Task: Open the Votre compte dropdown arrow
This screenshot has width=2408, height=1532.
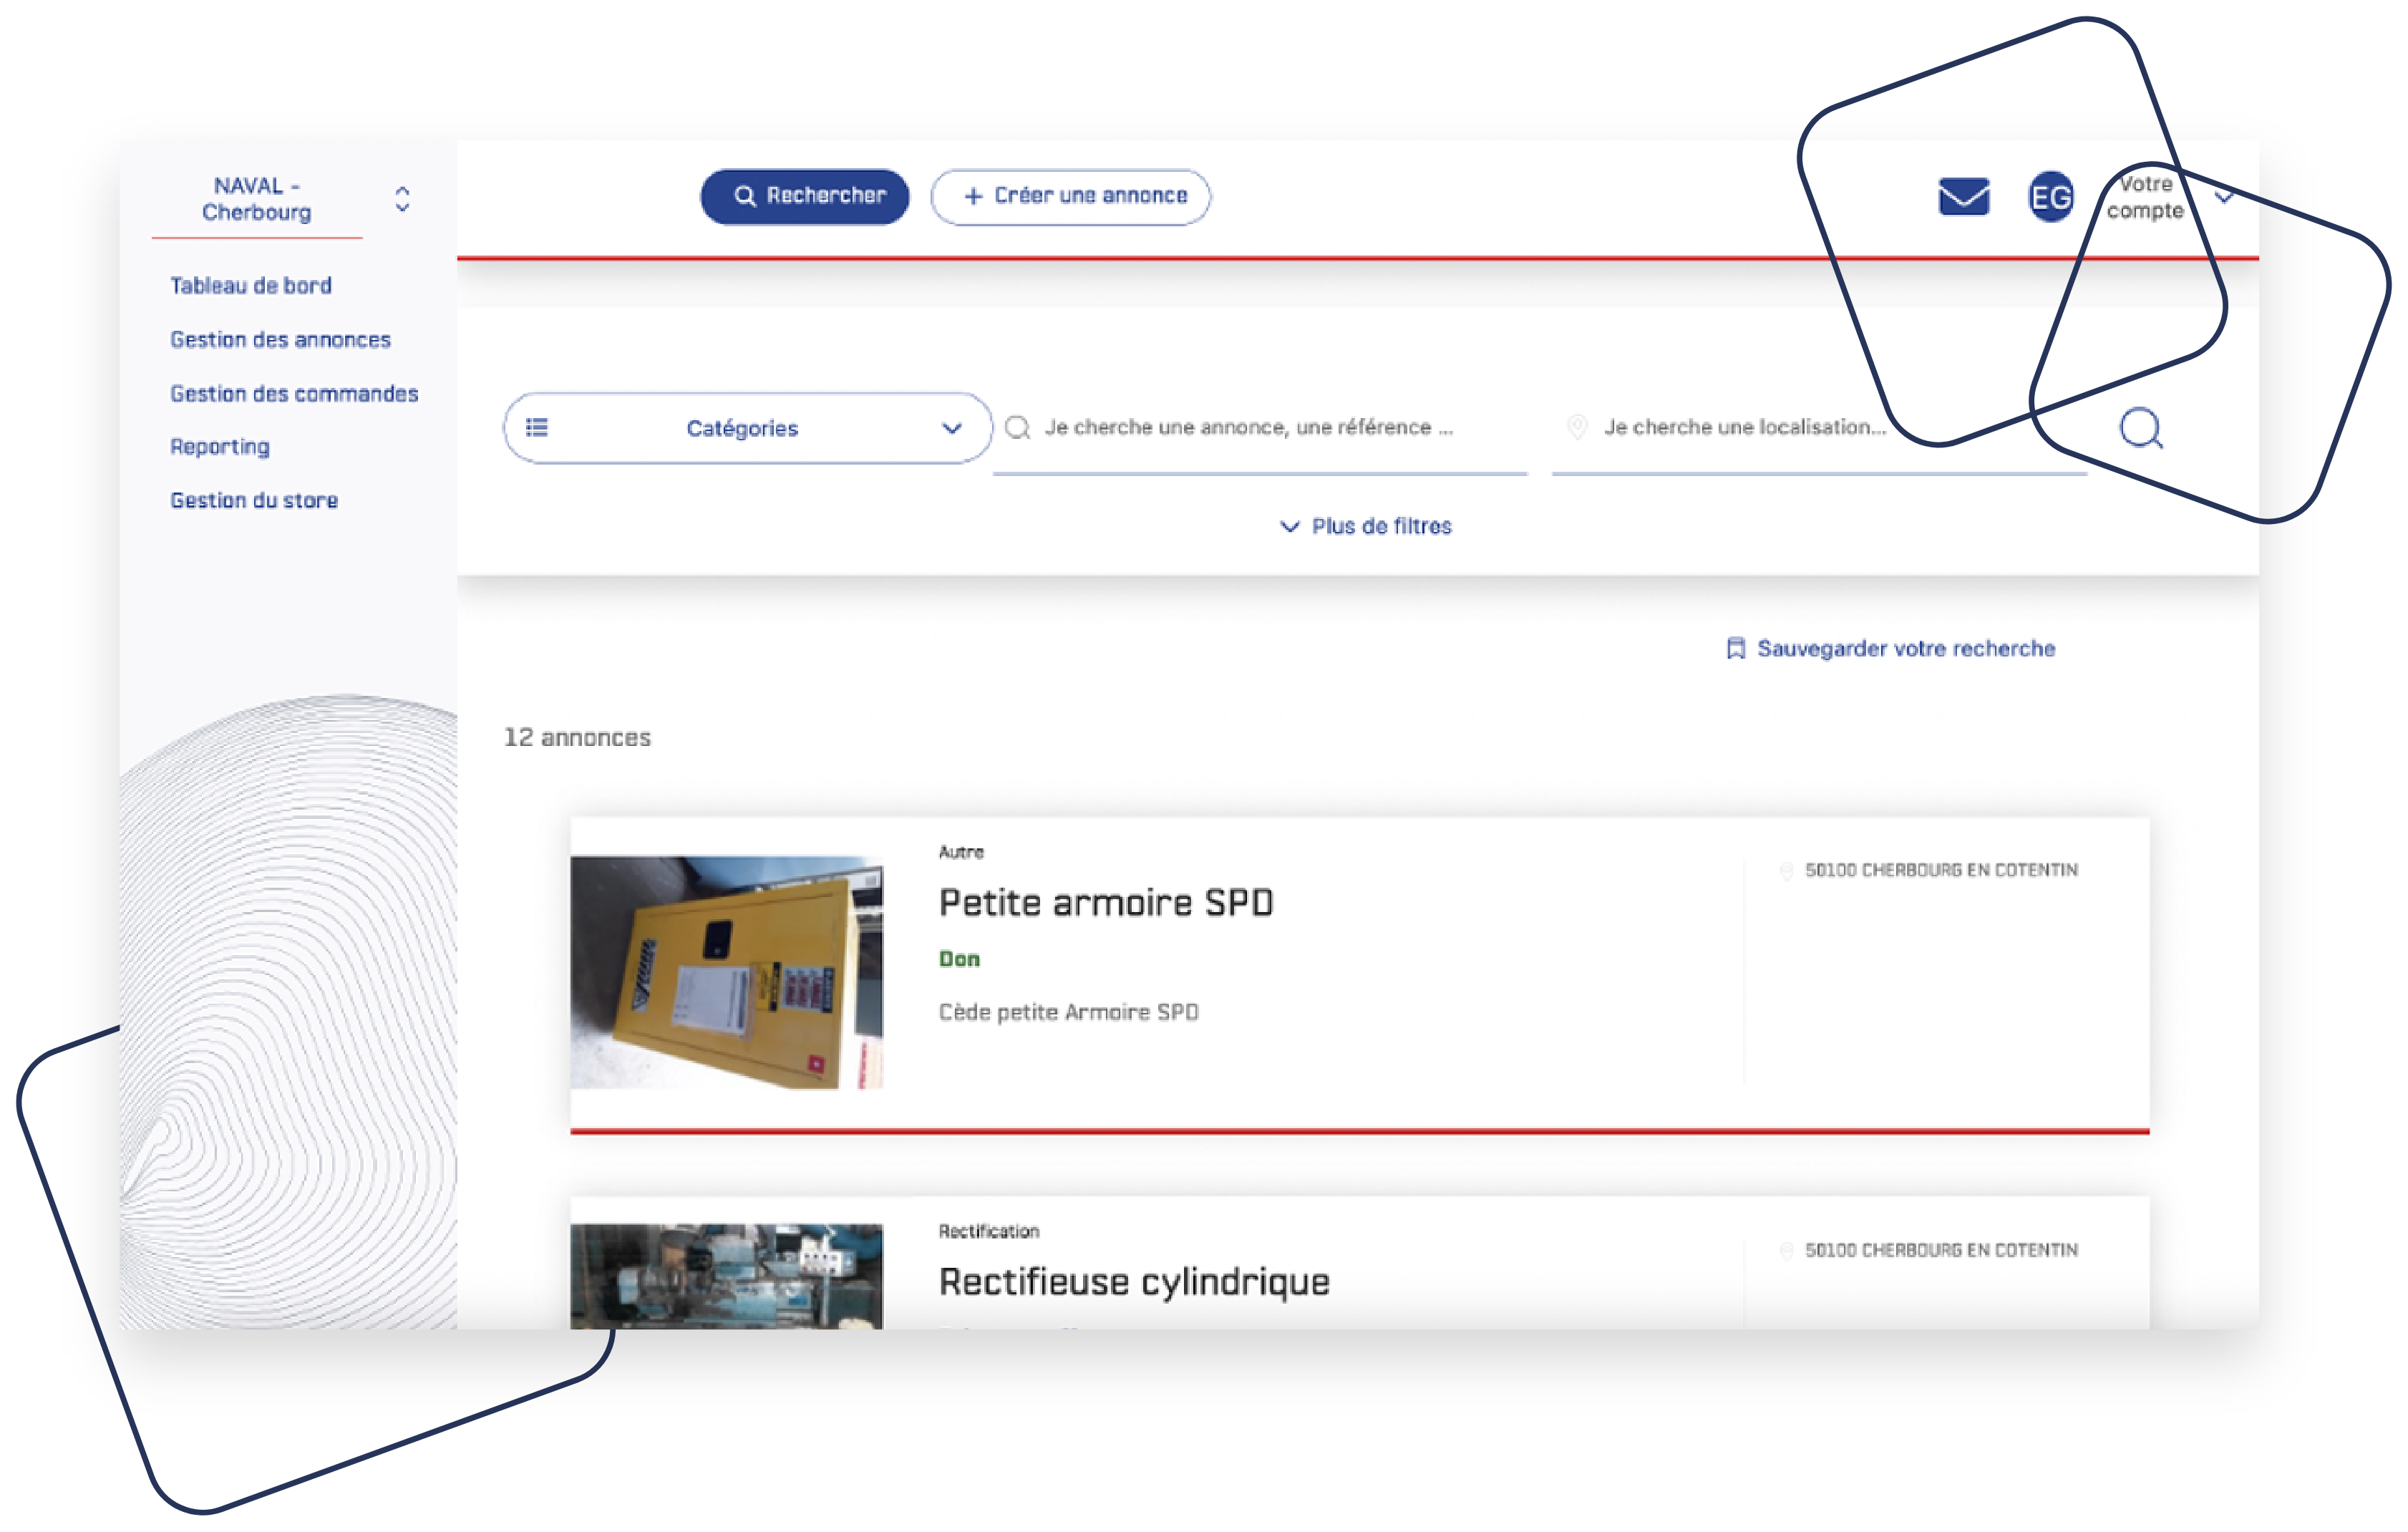Action: [2224, 197]
